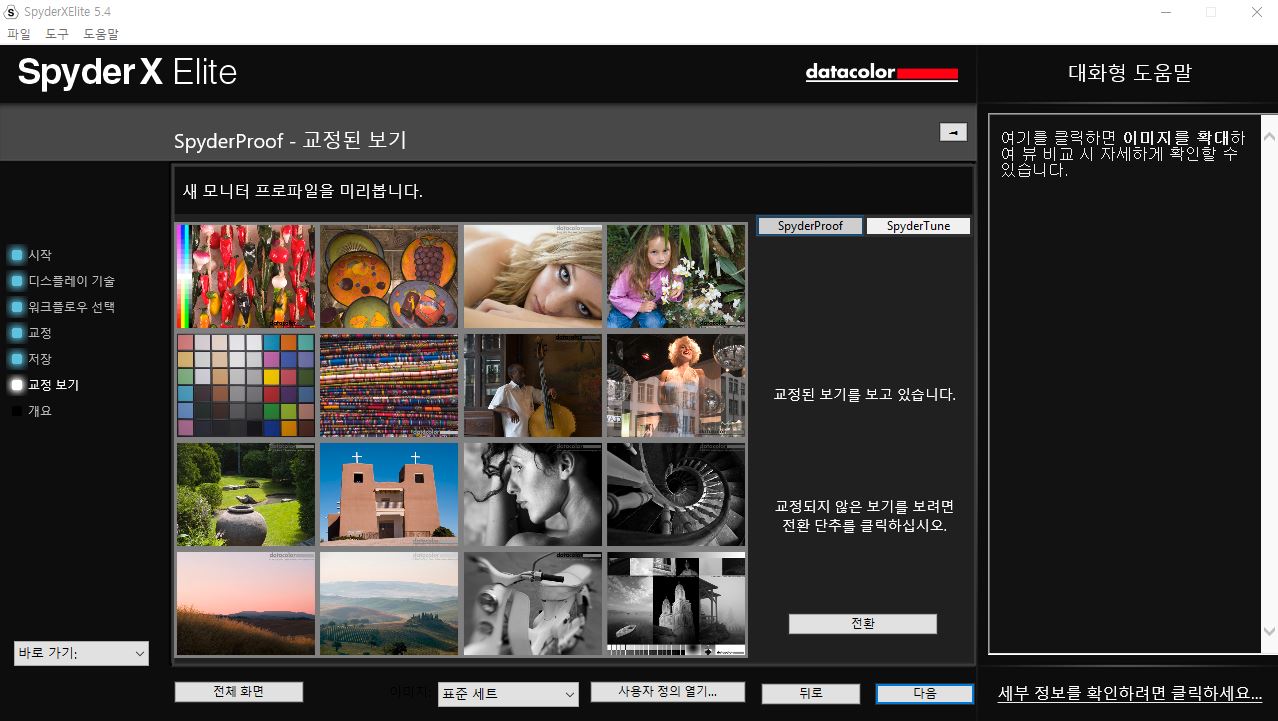Select the color checker chart thumbnail
Viewport: 1278px width, 721px height.
[246, 385]
